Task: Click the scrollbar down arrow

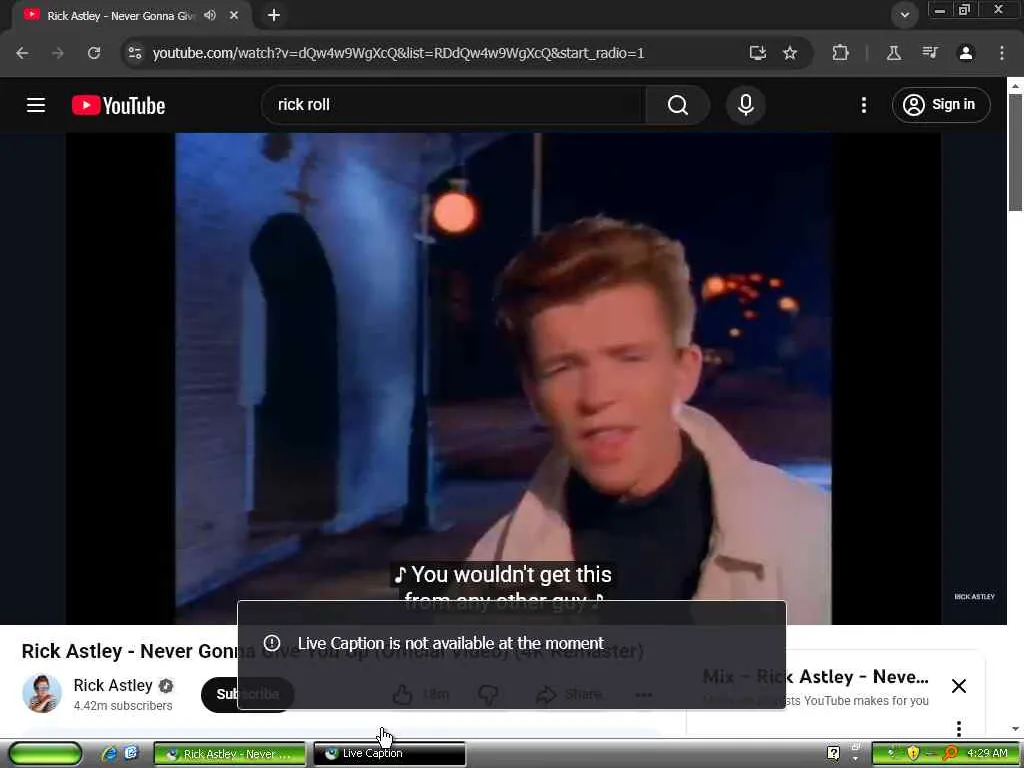Action: 1015,728
